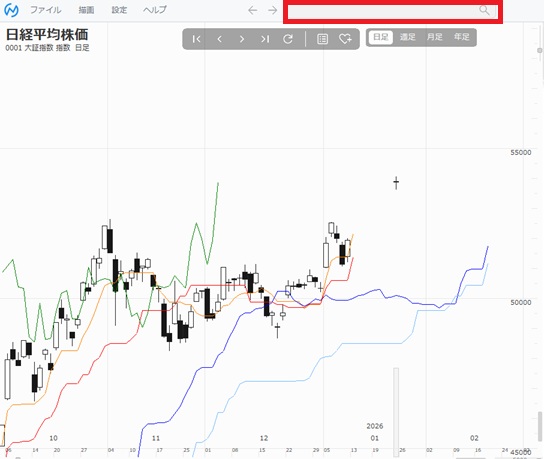
Task: Switch to 週足 weekly timeframe
Action: [x=407, y=37]
